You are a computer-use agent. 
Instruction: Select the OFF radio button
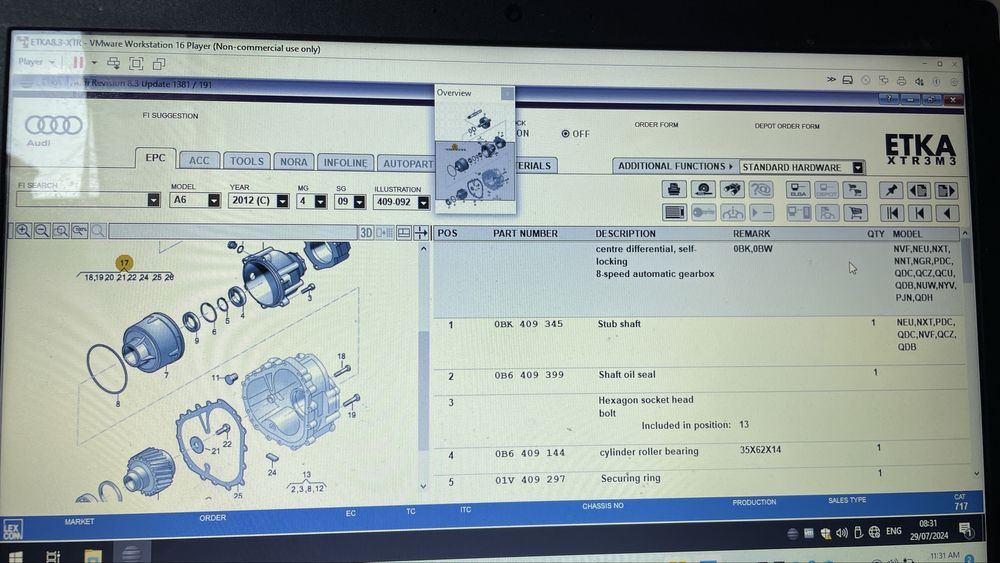click(x=565, y=133)
